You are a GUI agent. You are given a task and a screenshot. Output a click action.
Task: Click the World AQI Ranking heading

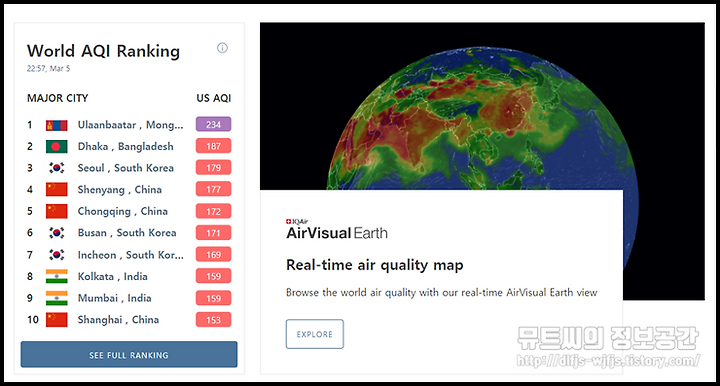[103, 51]
